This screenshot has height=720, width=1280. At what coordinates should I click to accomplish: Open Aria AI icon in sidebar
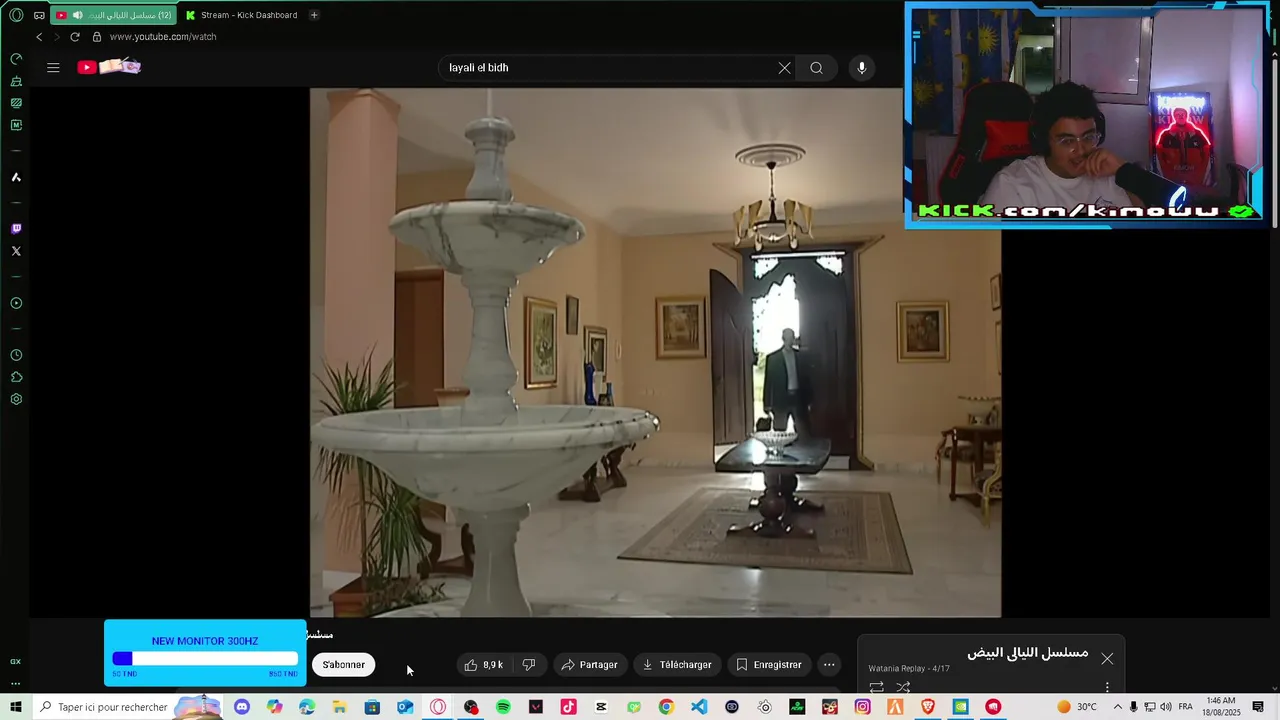click(x=16, y=177)
